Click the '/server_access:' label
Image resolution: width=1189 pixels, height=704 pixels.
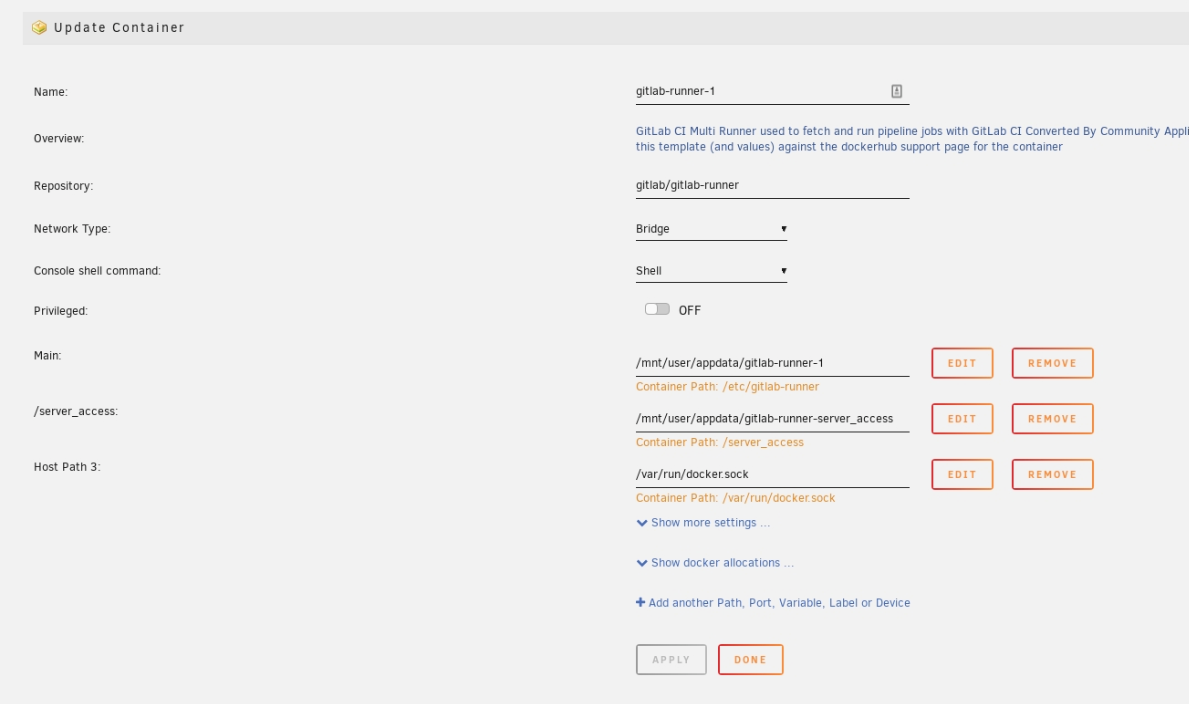[x=76, y=412]
